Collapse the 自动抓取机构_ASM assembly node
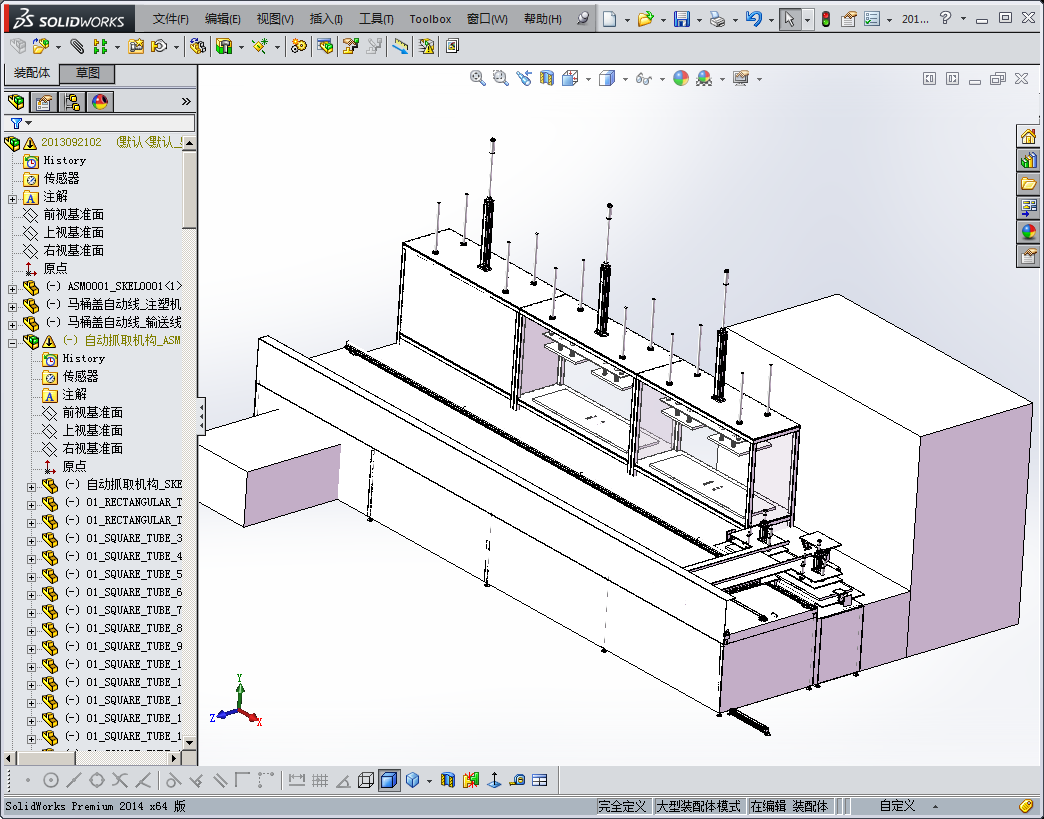This screenshot has height=819, width=1044. click(13, 341)
